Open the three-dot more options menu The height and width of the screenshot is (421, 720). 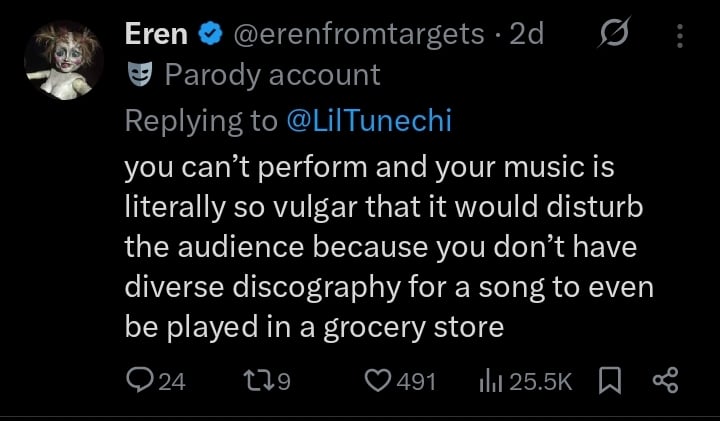coord(680,35)
